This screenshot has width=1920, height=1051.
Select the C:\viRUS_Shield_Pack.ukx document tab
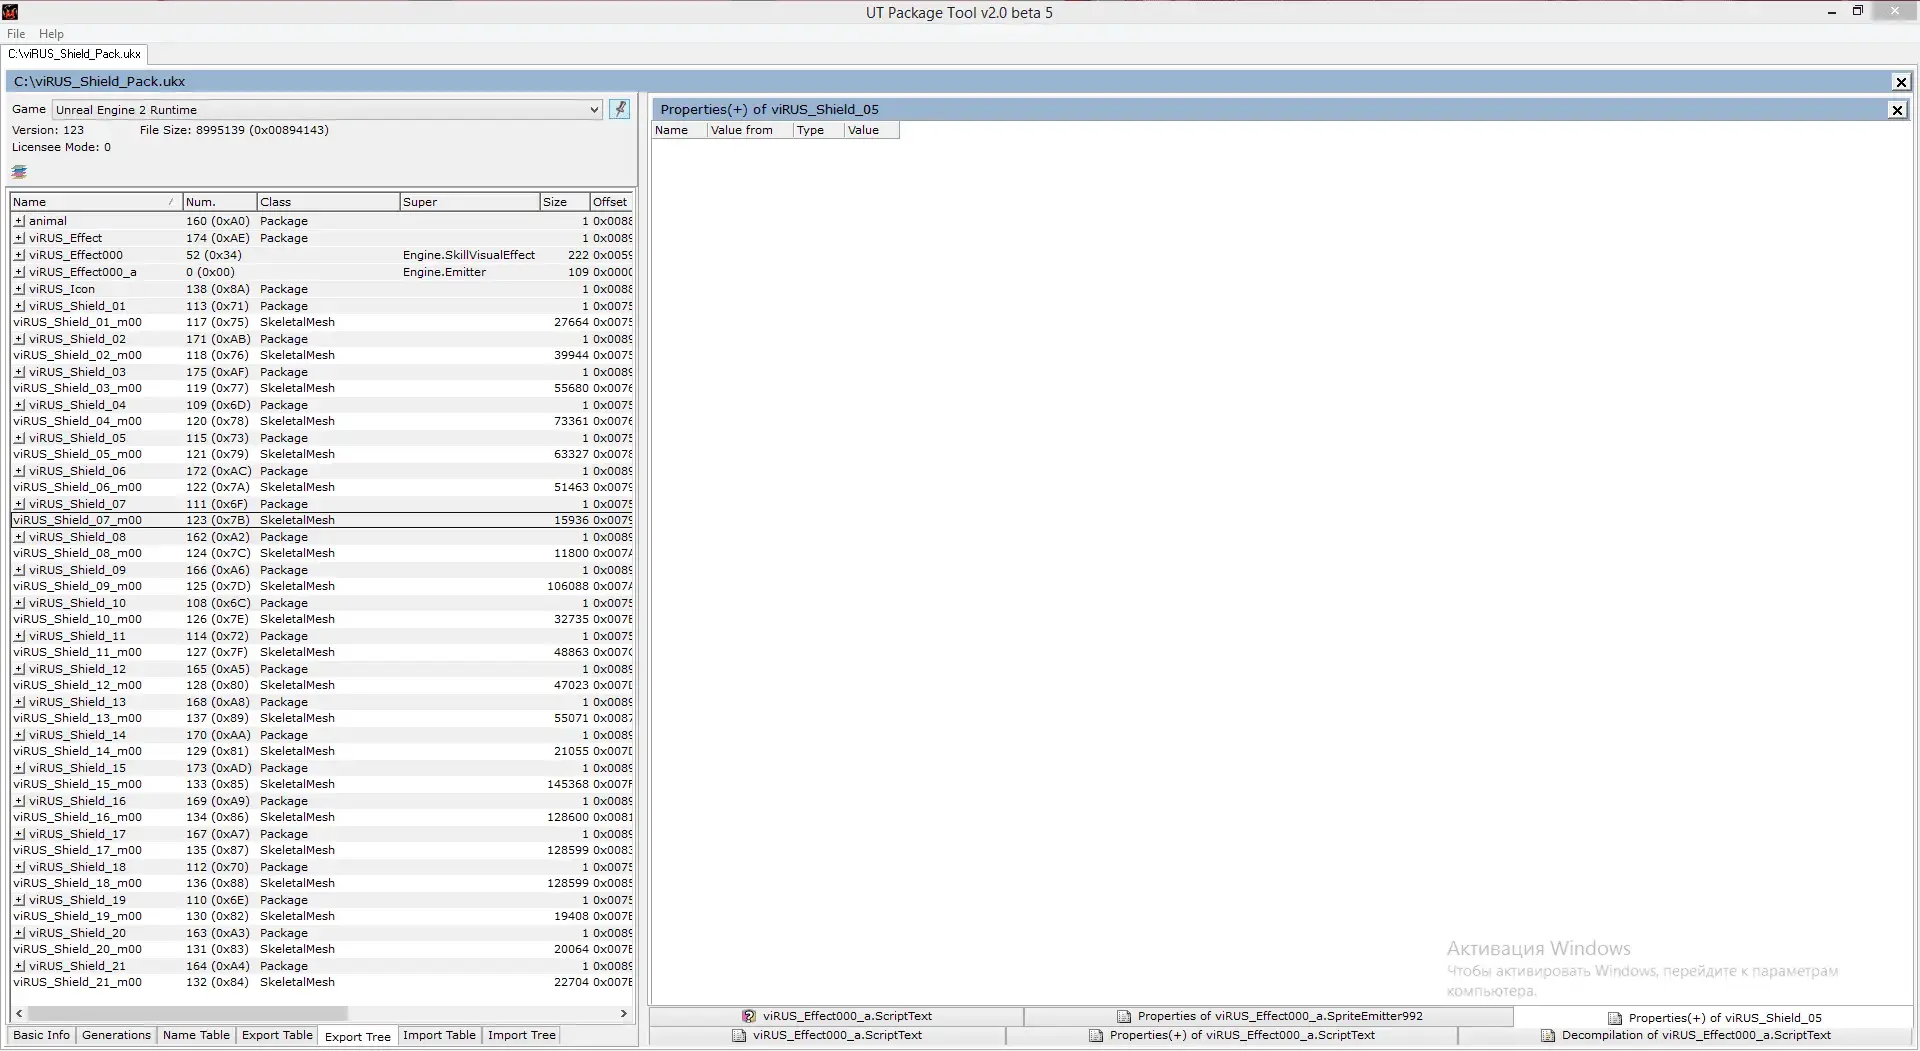[x=75, y=54]
